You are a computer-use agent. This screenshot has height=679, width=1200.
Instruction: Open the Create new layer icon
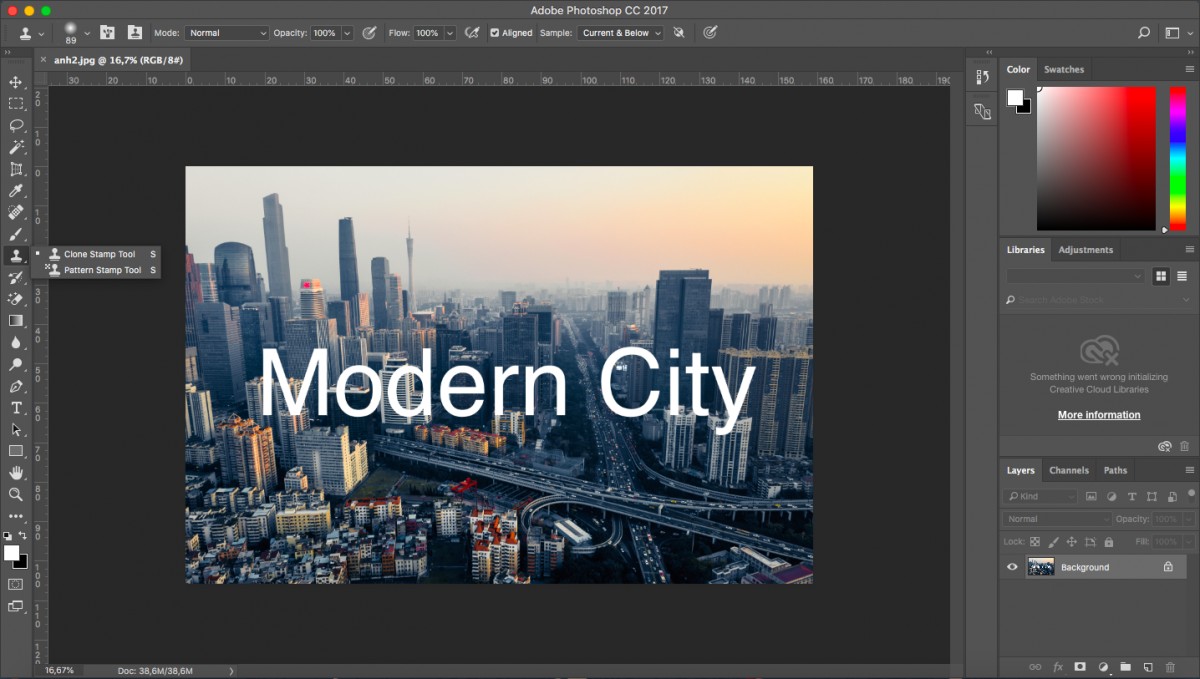[x=1147, y=666]
